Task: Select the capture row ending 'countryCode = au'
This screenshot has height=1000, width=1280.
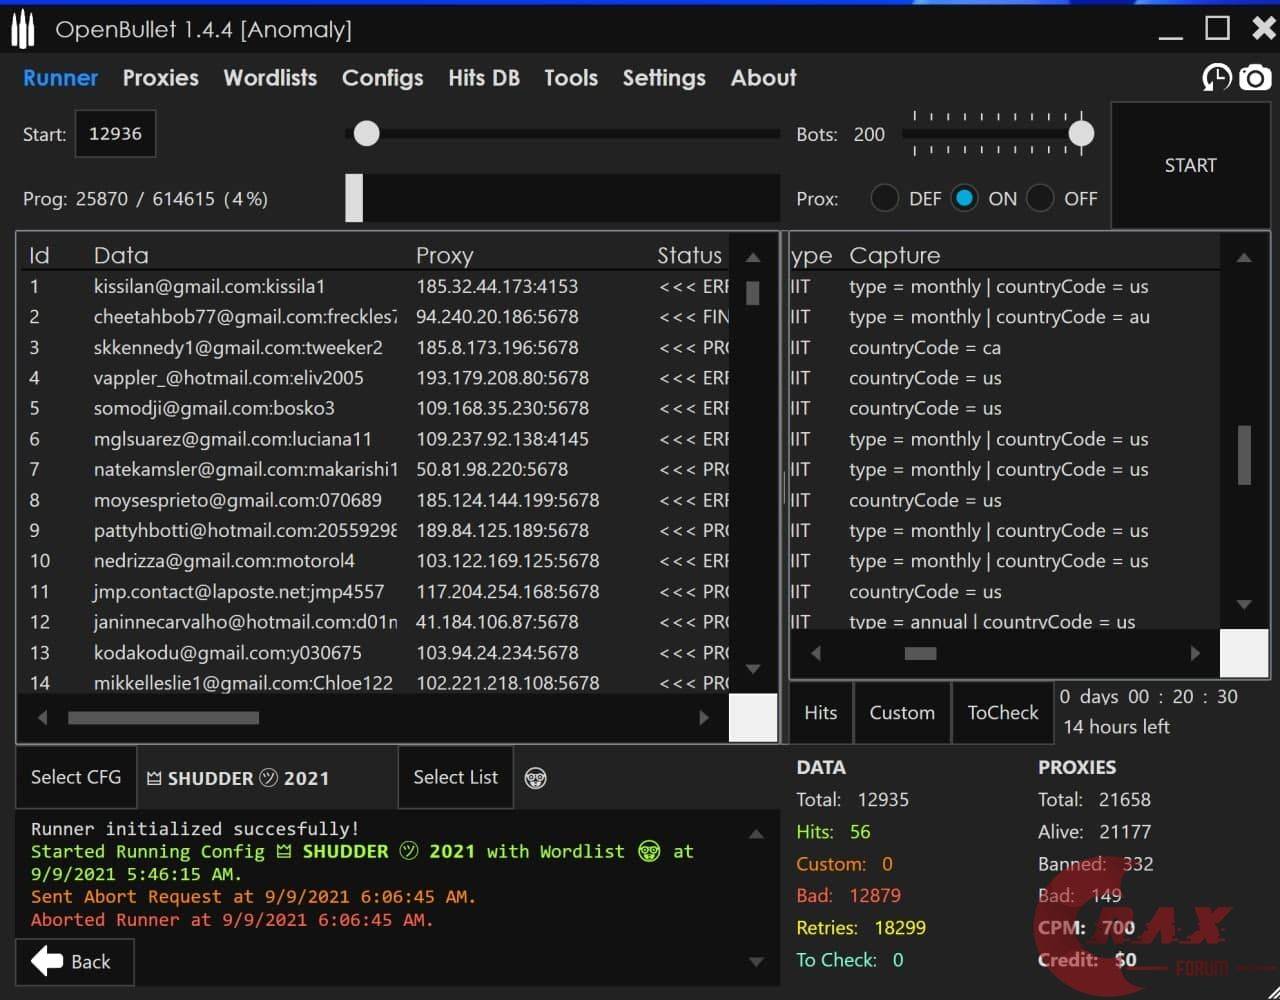Action: [x=999, y=317]
